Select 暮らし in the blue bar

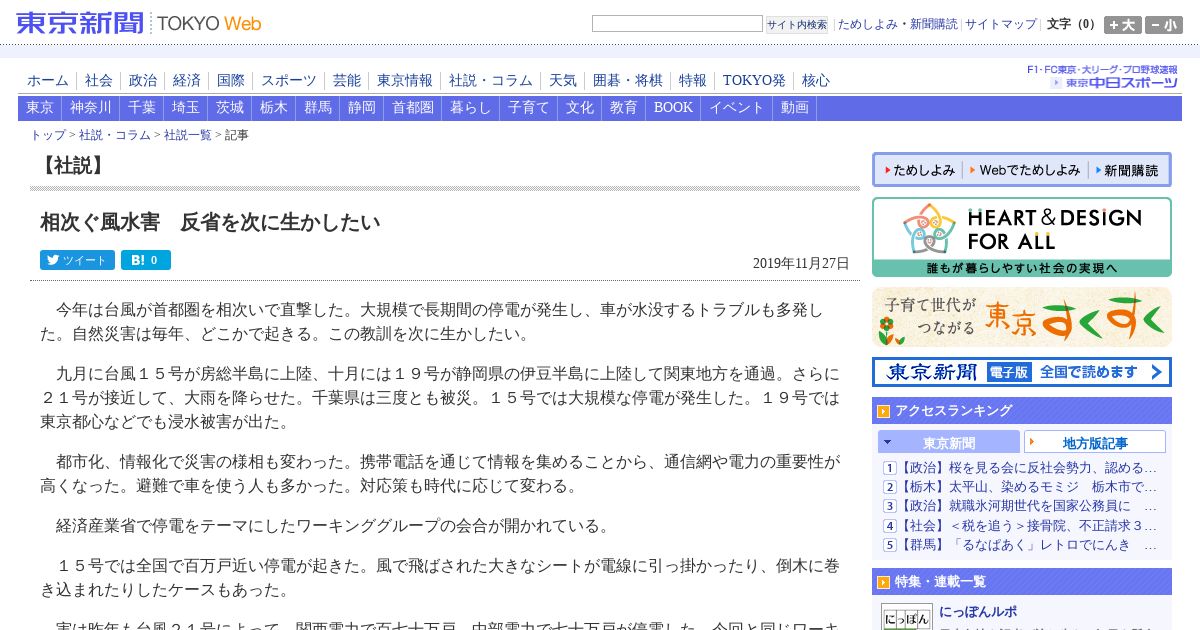pos(471,108)
